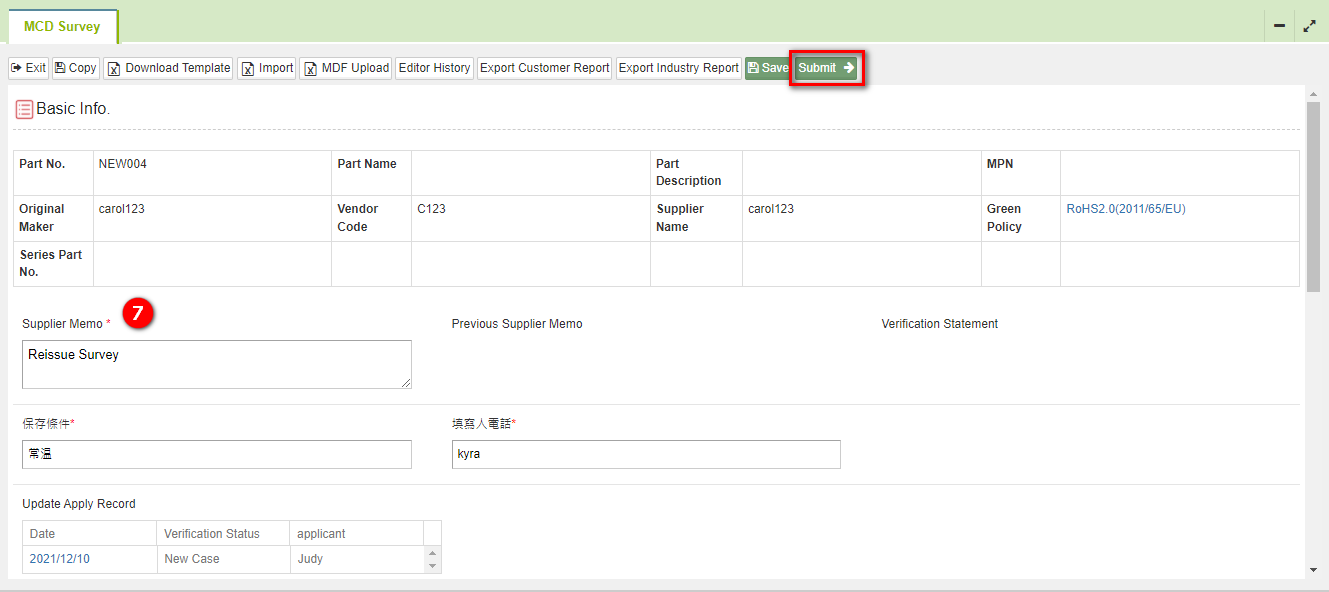Viewport: 1329px width, 592px height.
Task: Open RoHS2.0(2011/65/EU) green policy link
Action: tap(1126, 209)
